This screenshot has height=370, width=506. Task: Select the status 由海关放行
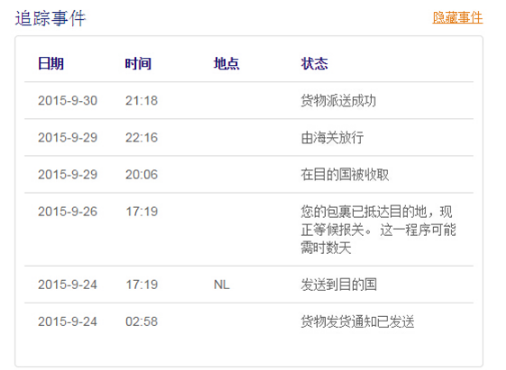(x=332, y=138)
